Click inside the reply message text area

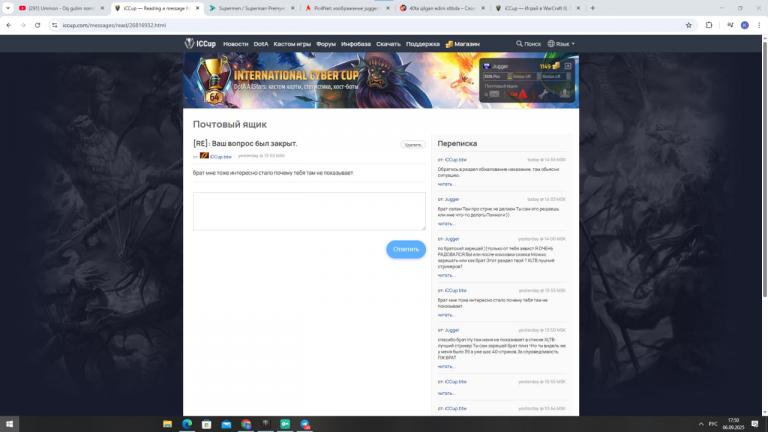click(x=309, y=211)
